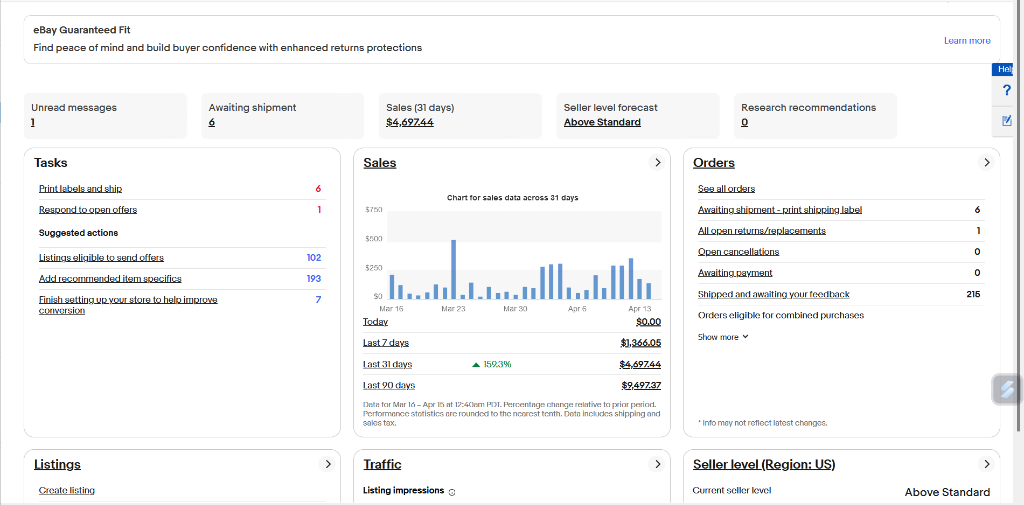Open Above Standard seller level forecast
1024x505 pixels.
[x=602, y=122]
